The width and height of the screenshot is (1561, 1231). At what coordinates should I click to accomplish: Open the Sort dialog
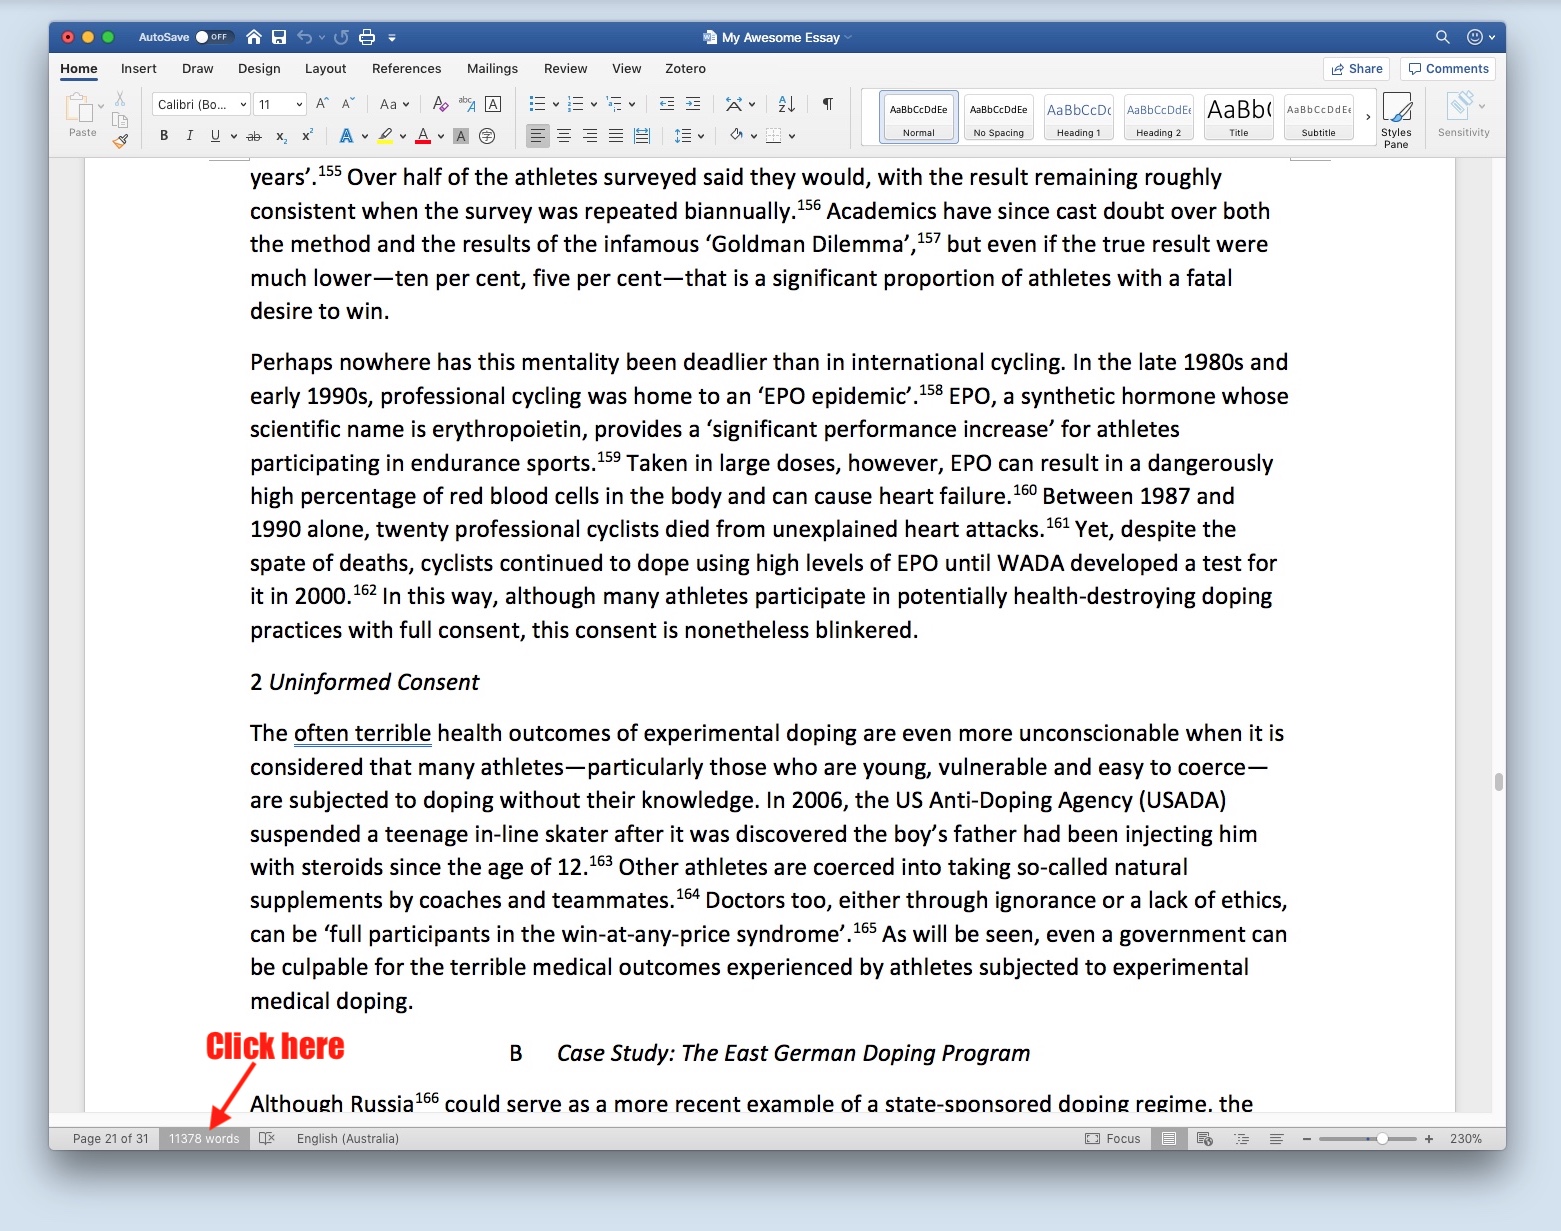(786, 104)
